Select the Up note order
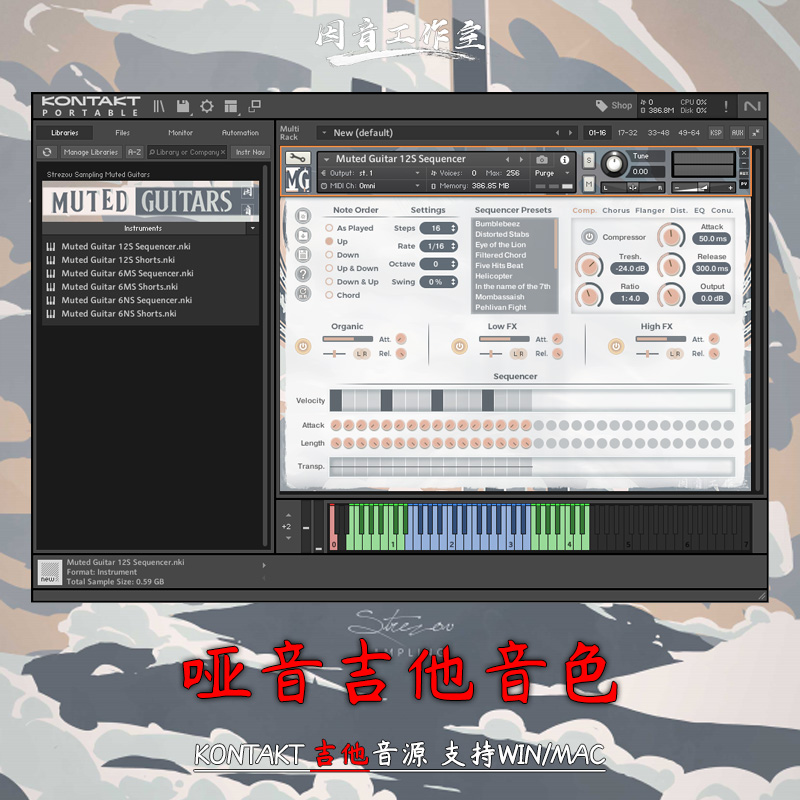The height and width of the screenshot is (800, 800). point(329,241)
